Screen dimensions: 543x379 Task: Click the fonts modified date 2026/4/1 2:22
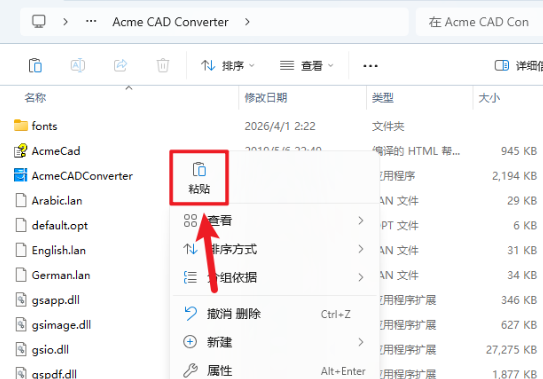[280, 126]
